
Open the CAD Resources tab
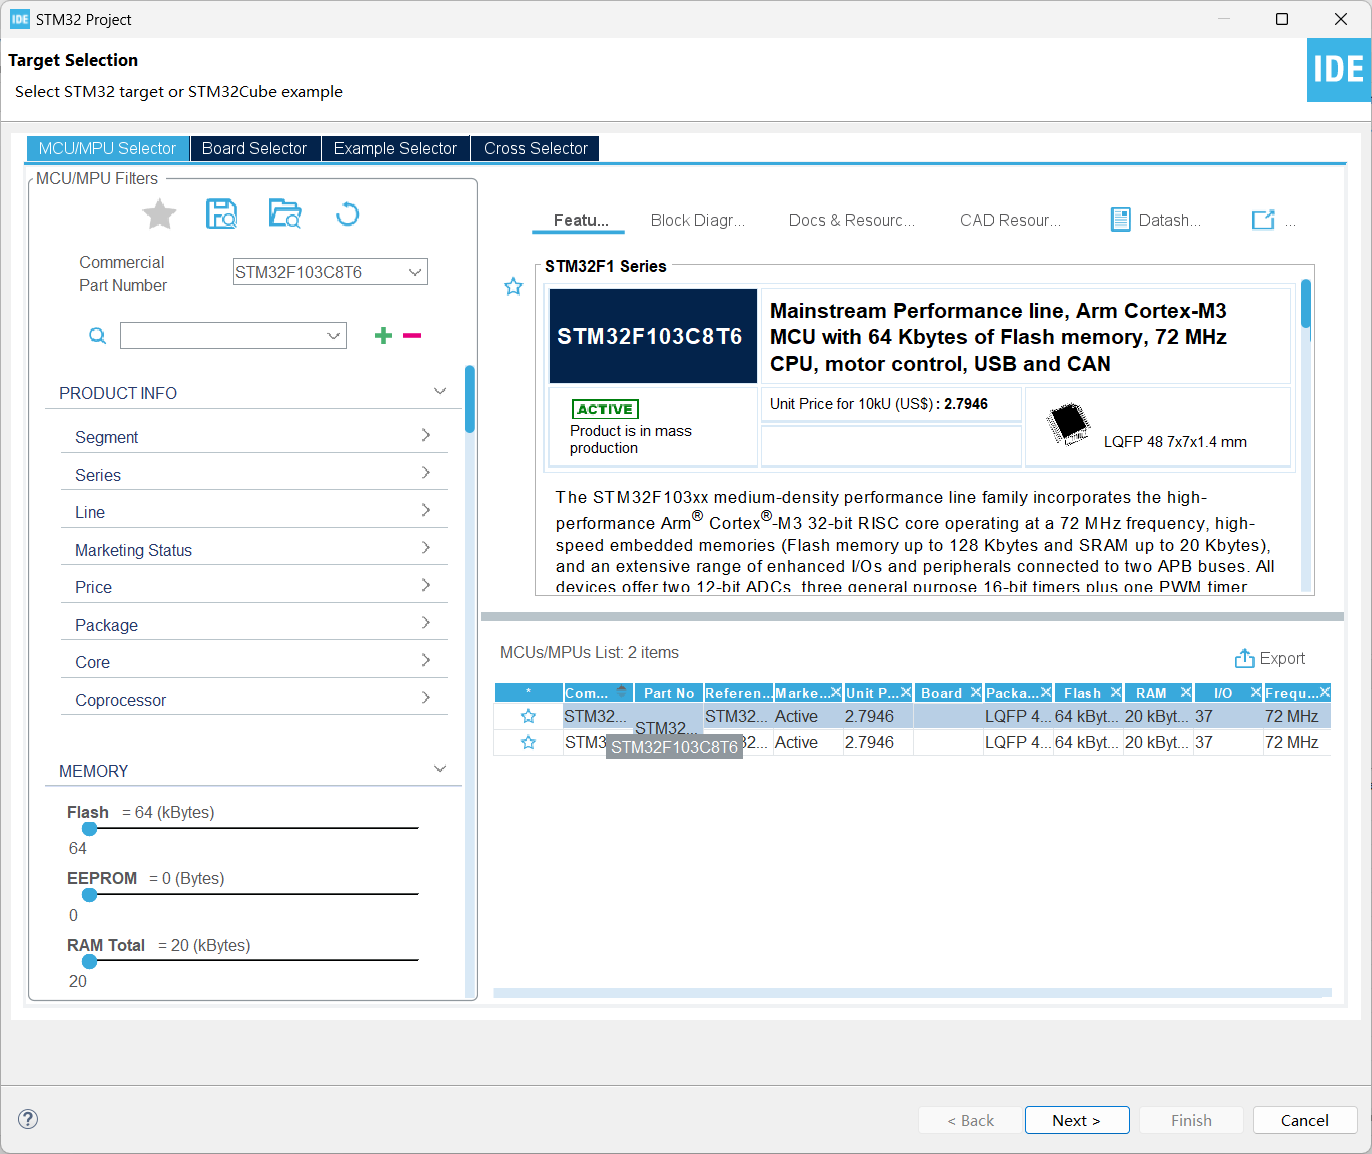pos(1011,220)
